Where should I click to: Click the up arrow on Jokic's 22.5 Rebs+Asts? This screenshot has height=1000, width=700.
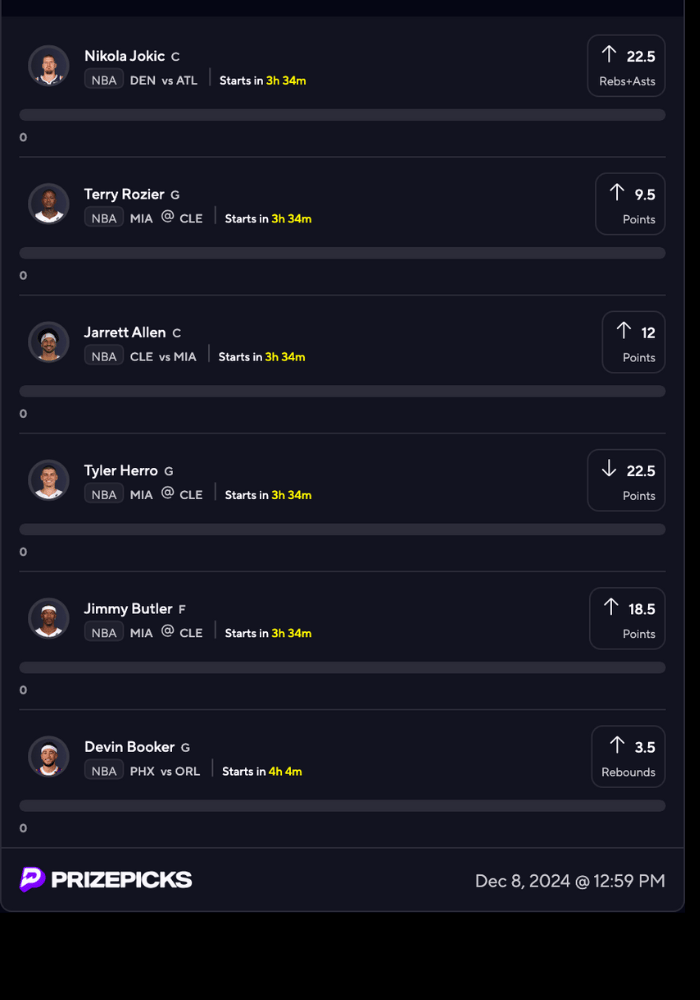(x=608, y=55)
